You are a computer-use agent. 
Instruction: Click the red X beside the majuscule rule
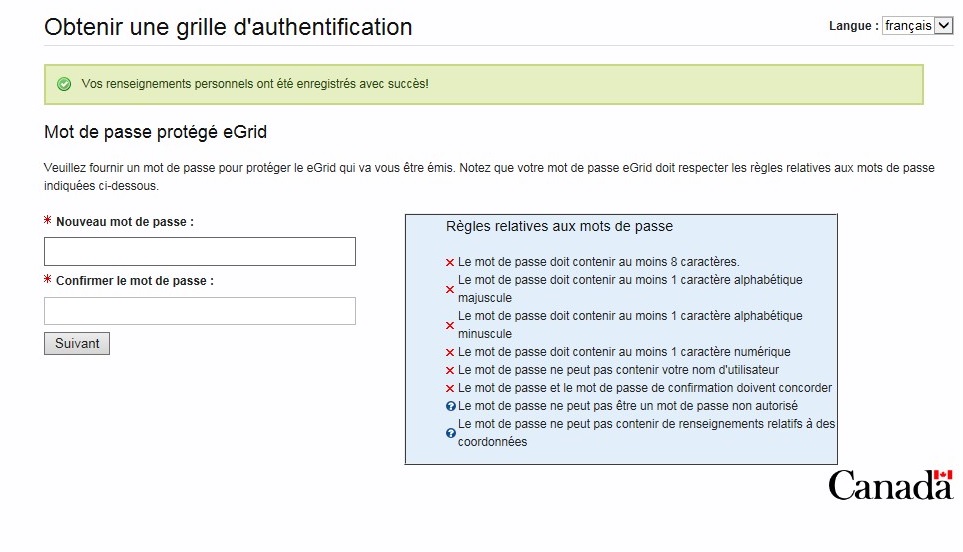pyautogui.click(x=450, y=290)
